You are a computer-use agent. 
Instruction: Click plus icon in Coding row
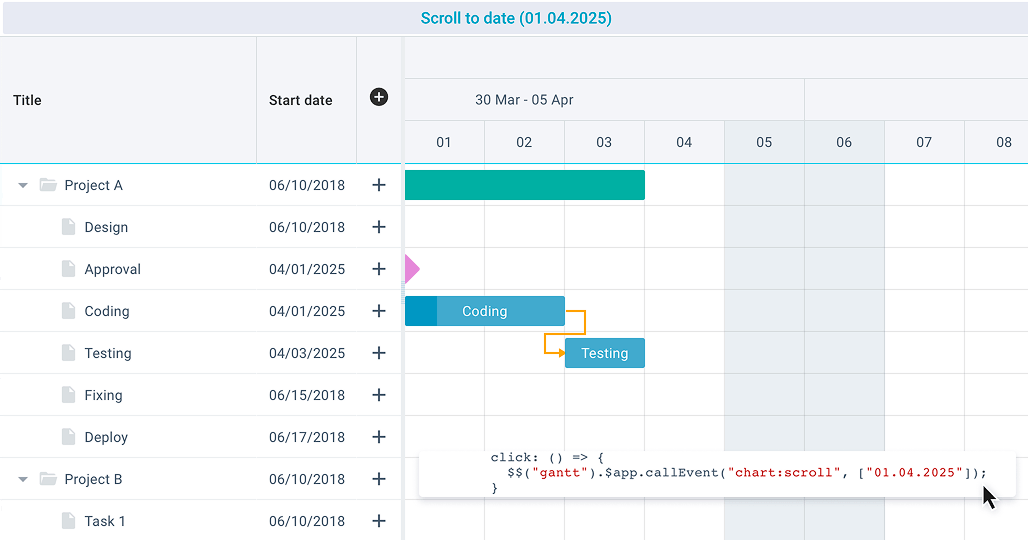tap(379, 311)
